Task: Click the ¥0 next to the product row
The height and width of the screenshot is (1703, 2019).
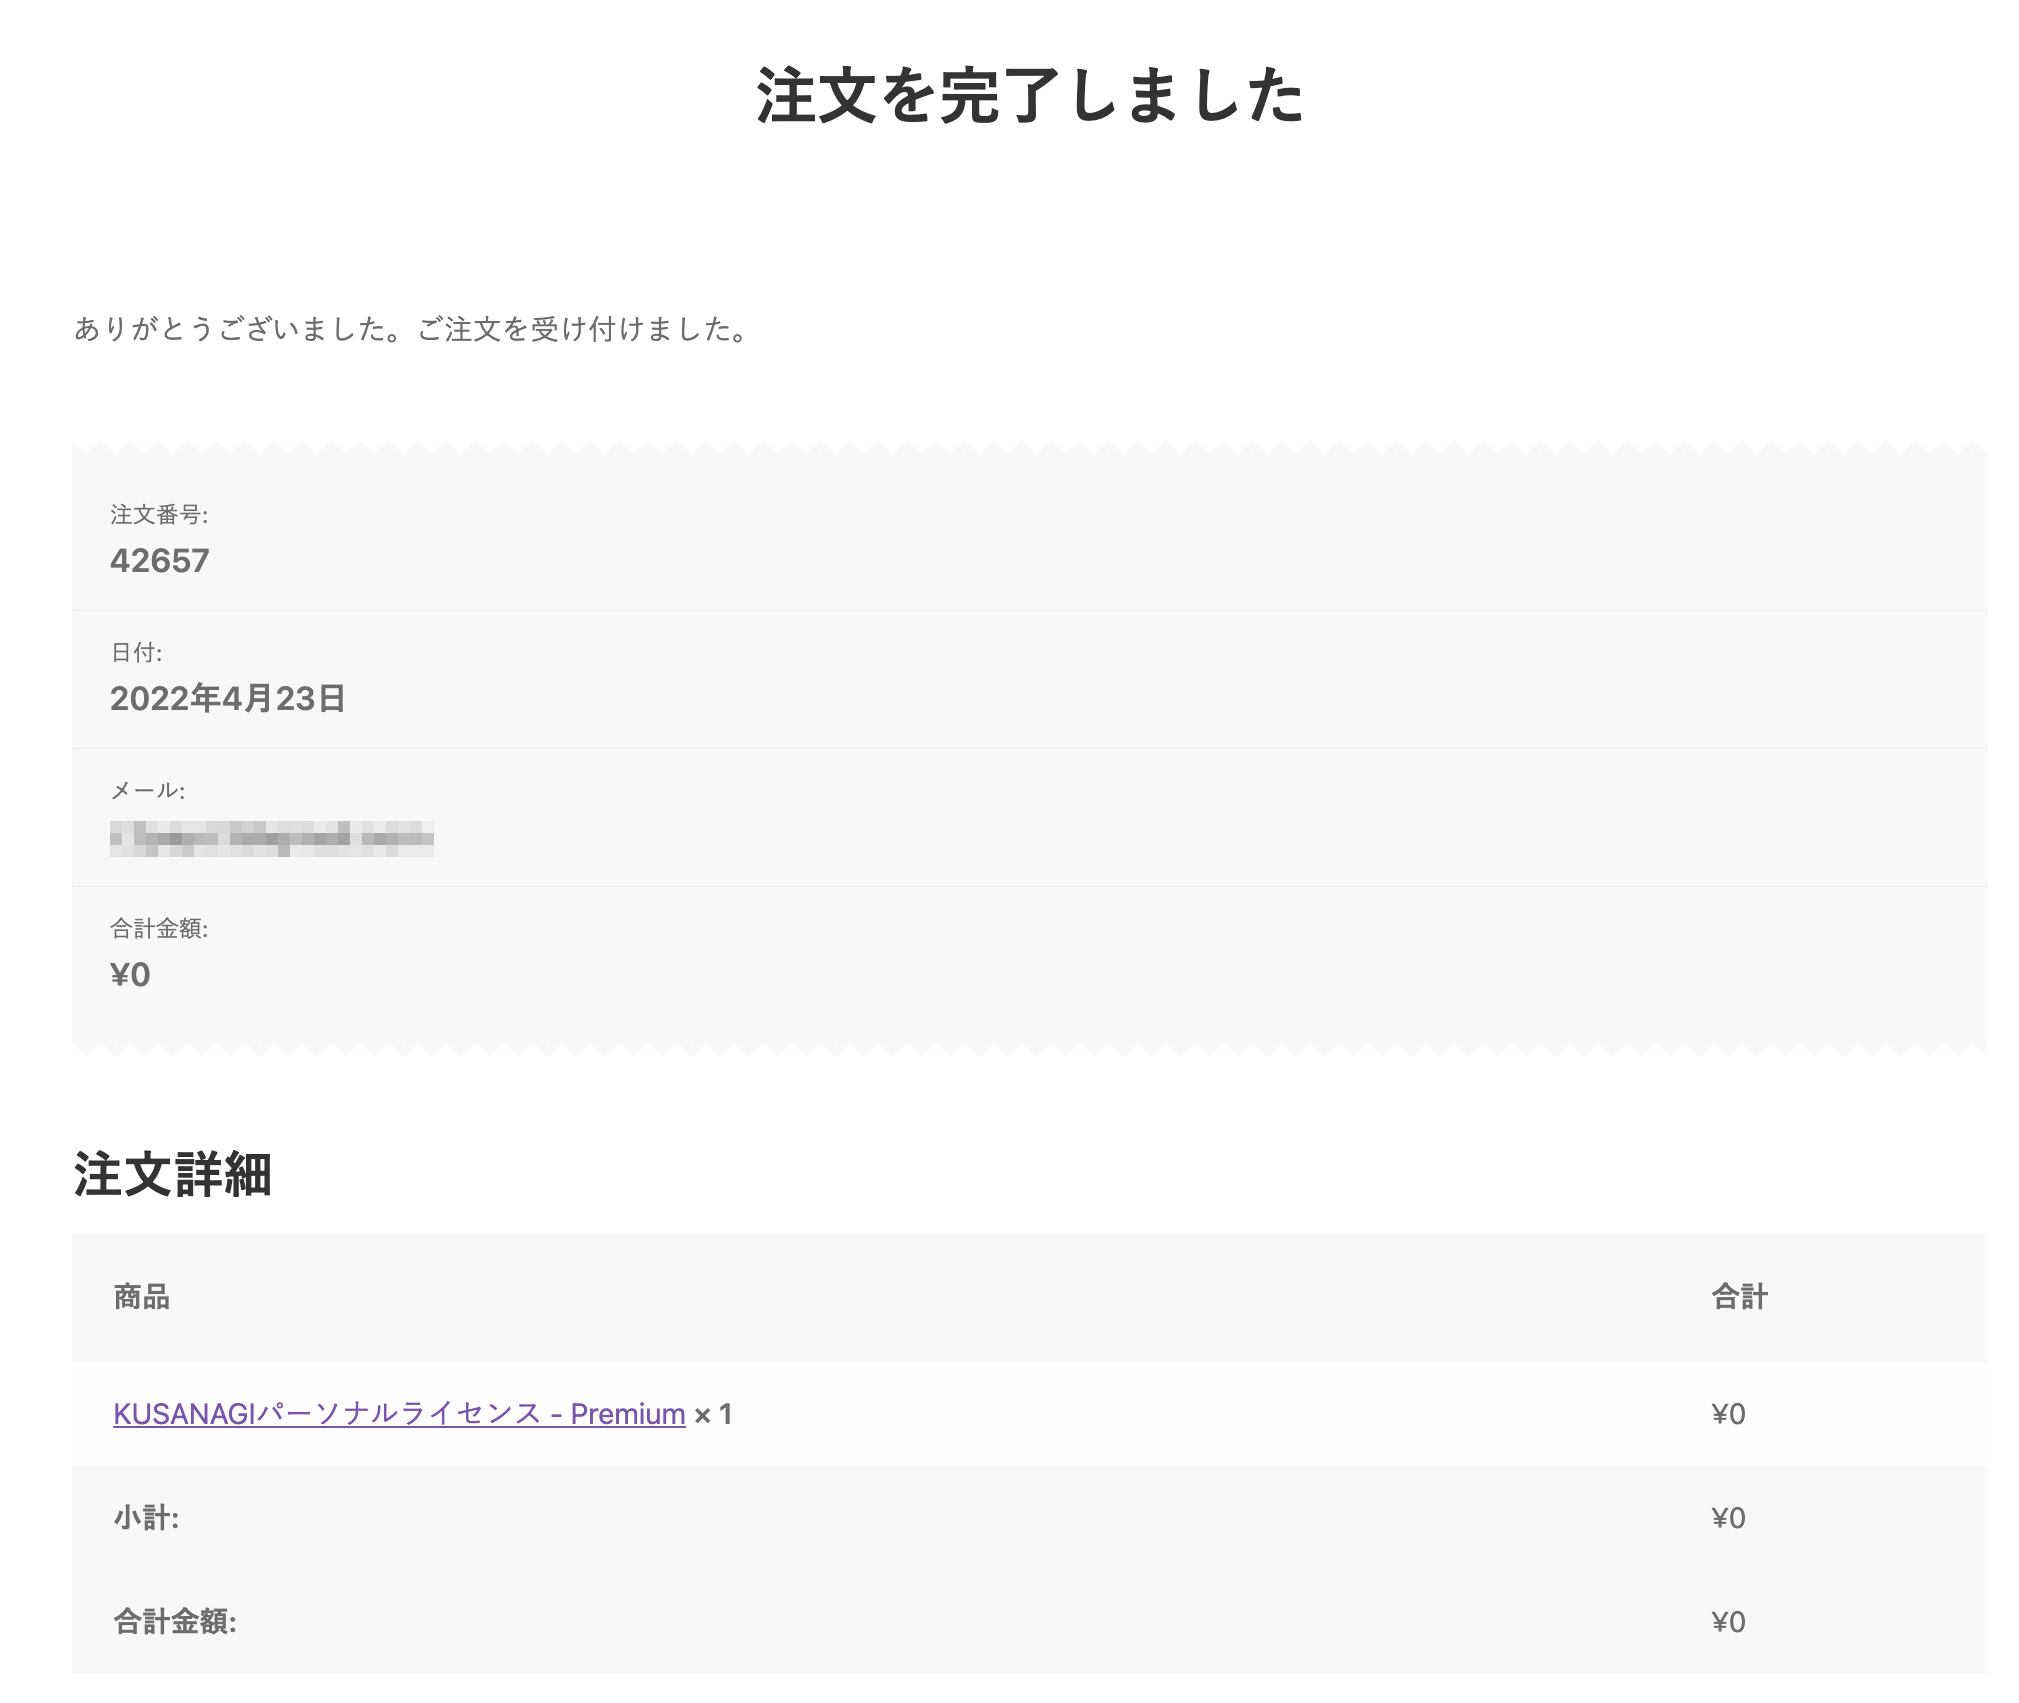Action: [1728, 1414]
